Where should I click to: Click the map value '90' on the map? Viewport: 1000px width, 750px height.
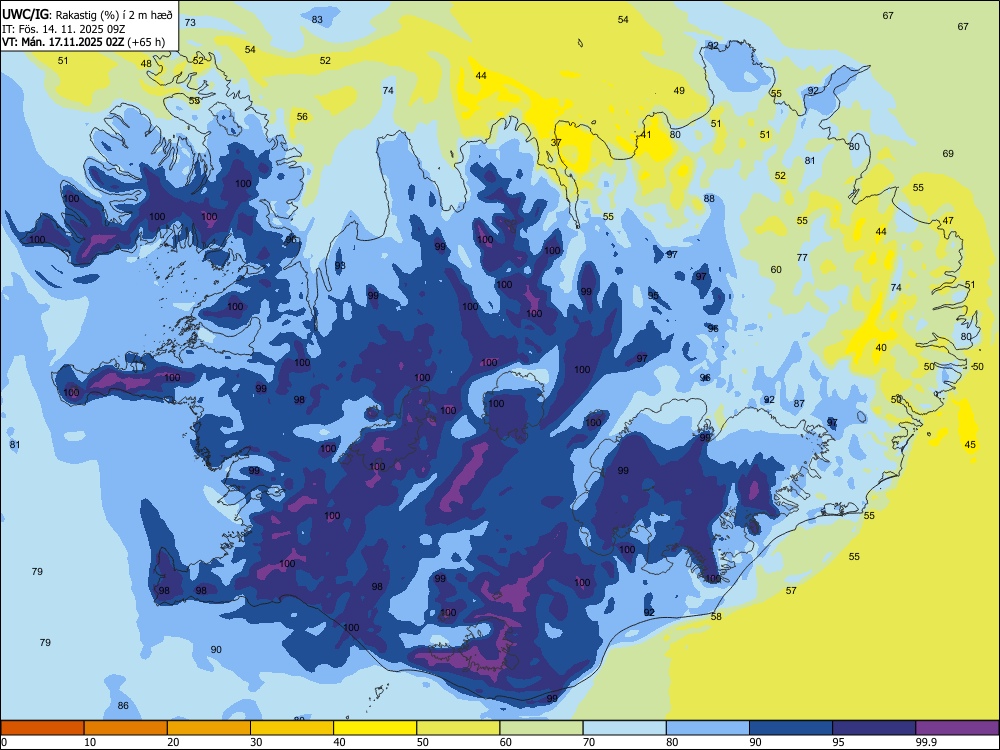click(x=216, y=649)
